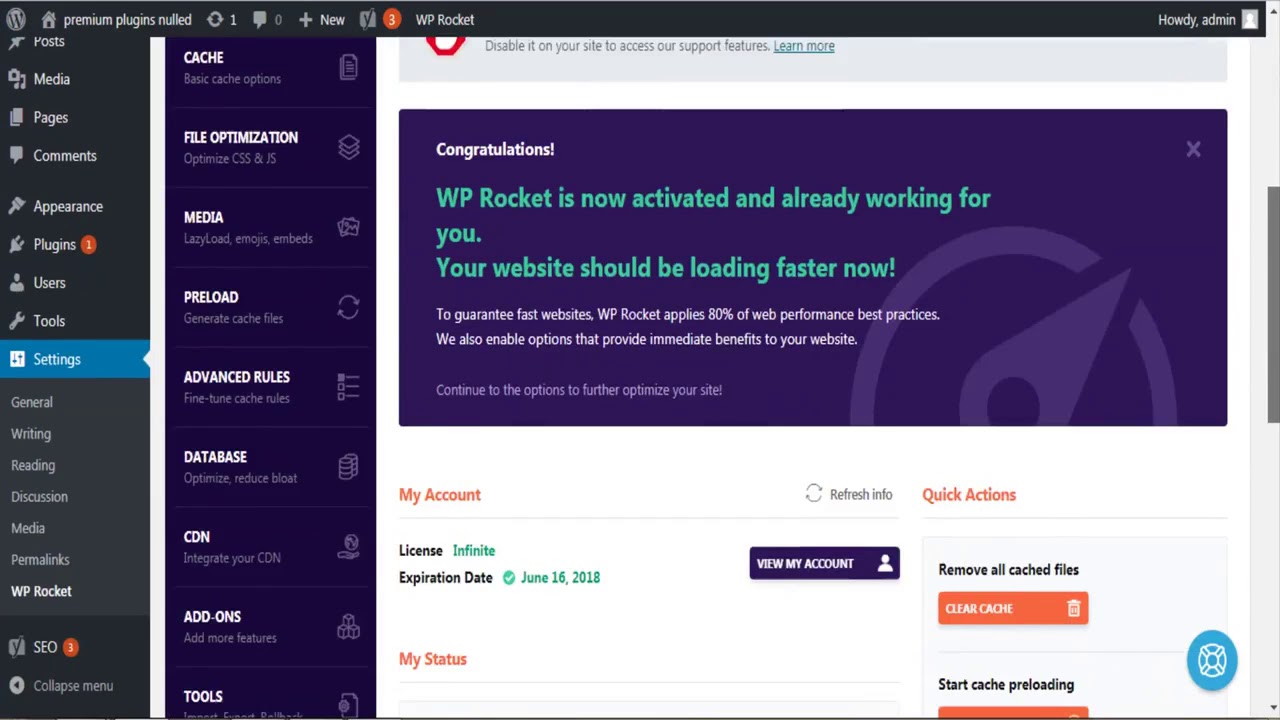Open the Discussion settings submenu
The width and height of the screenshot is (1280, 720).
click(40, 497)
